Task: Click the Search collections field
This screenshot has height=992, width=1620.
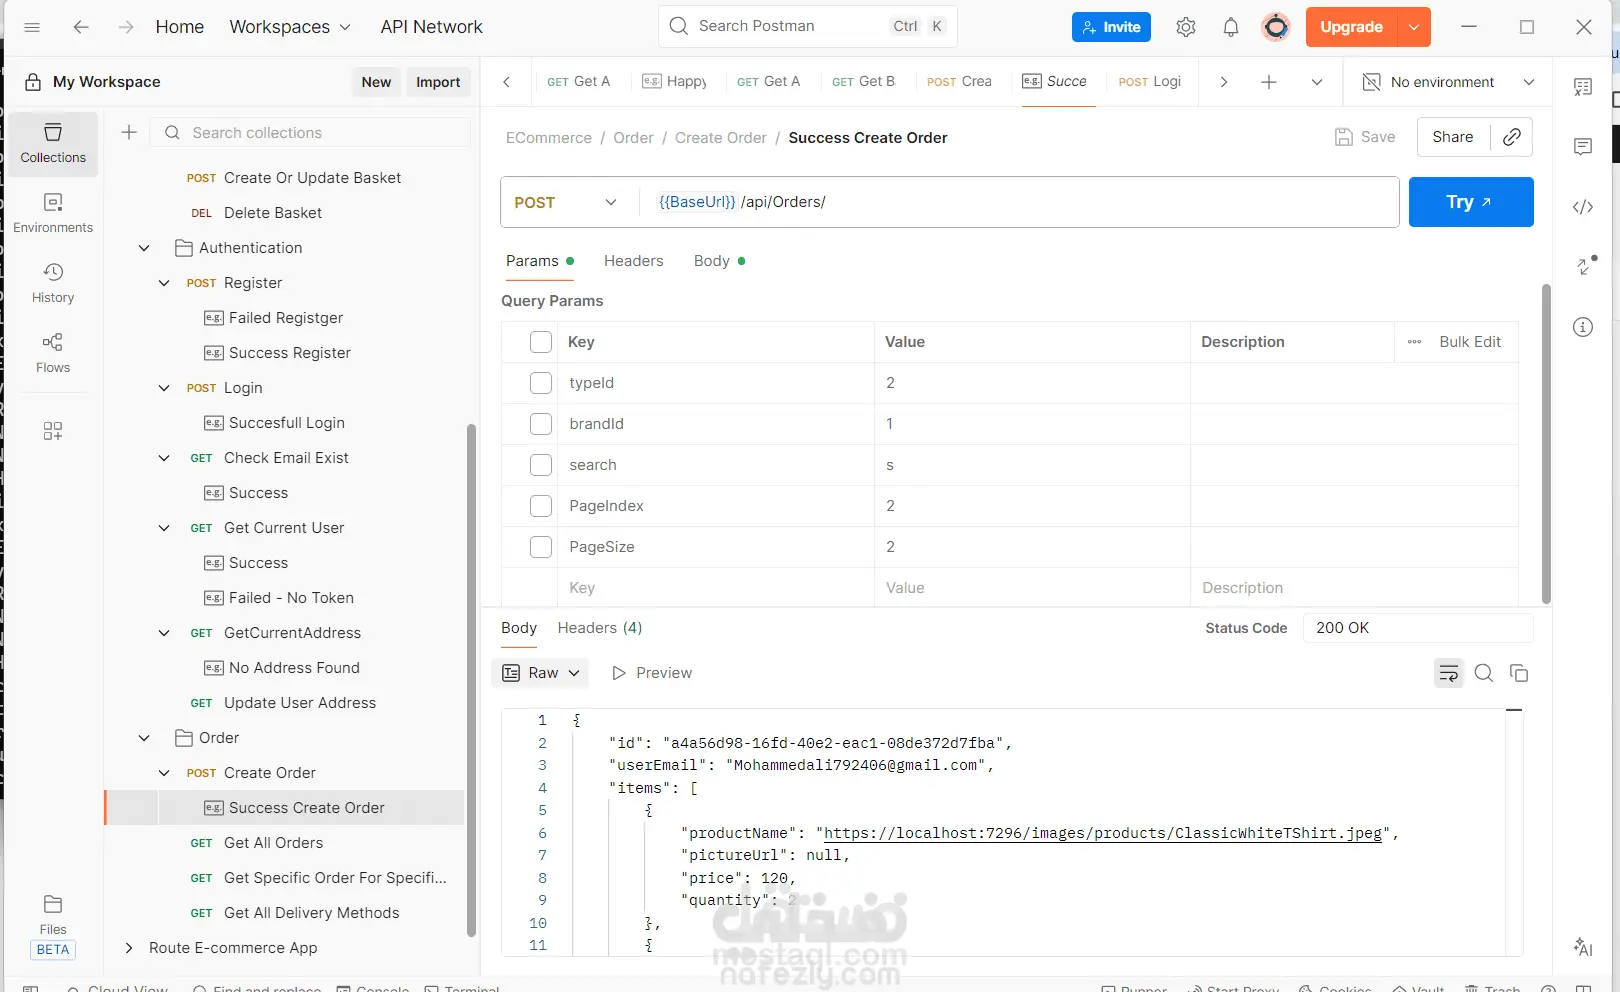Action: pyautogui.click(x=310, y=132)
